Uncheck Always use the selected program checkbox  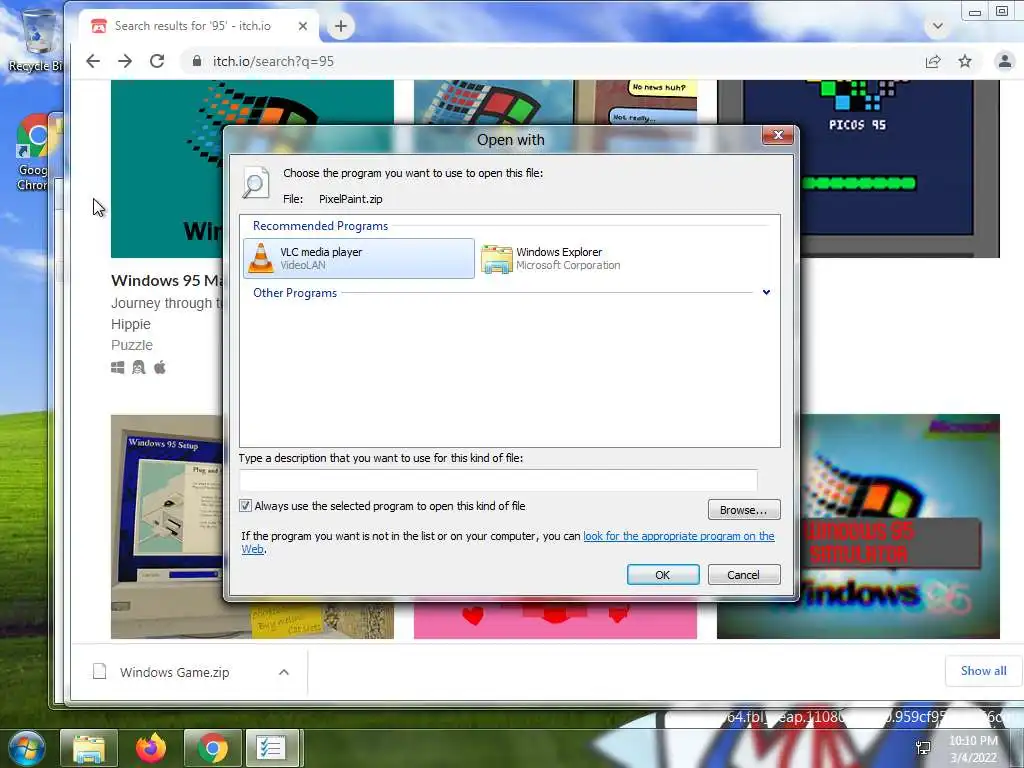tap(246, 505)
